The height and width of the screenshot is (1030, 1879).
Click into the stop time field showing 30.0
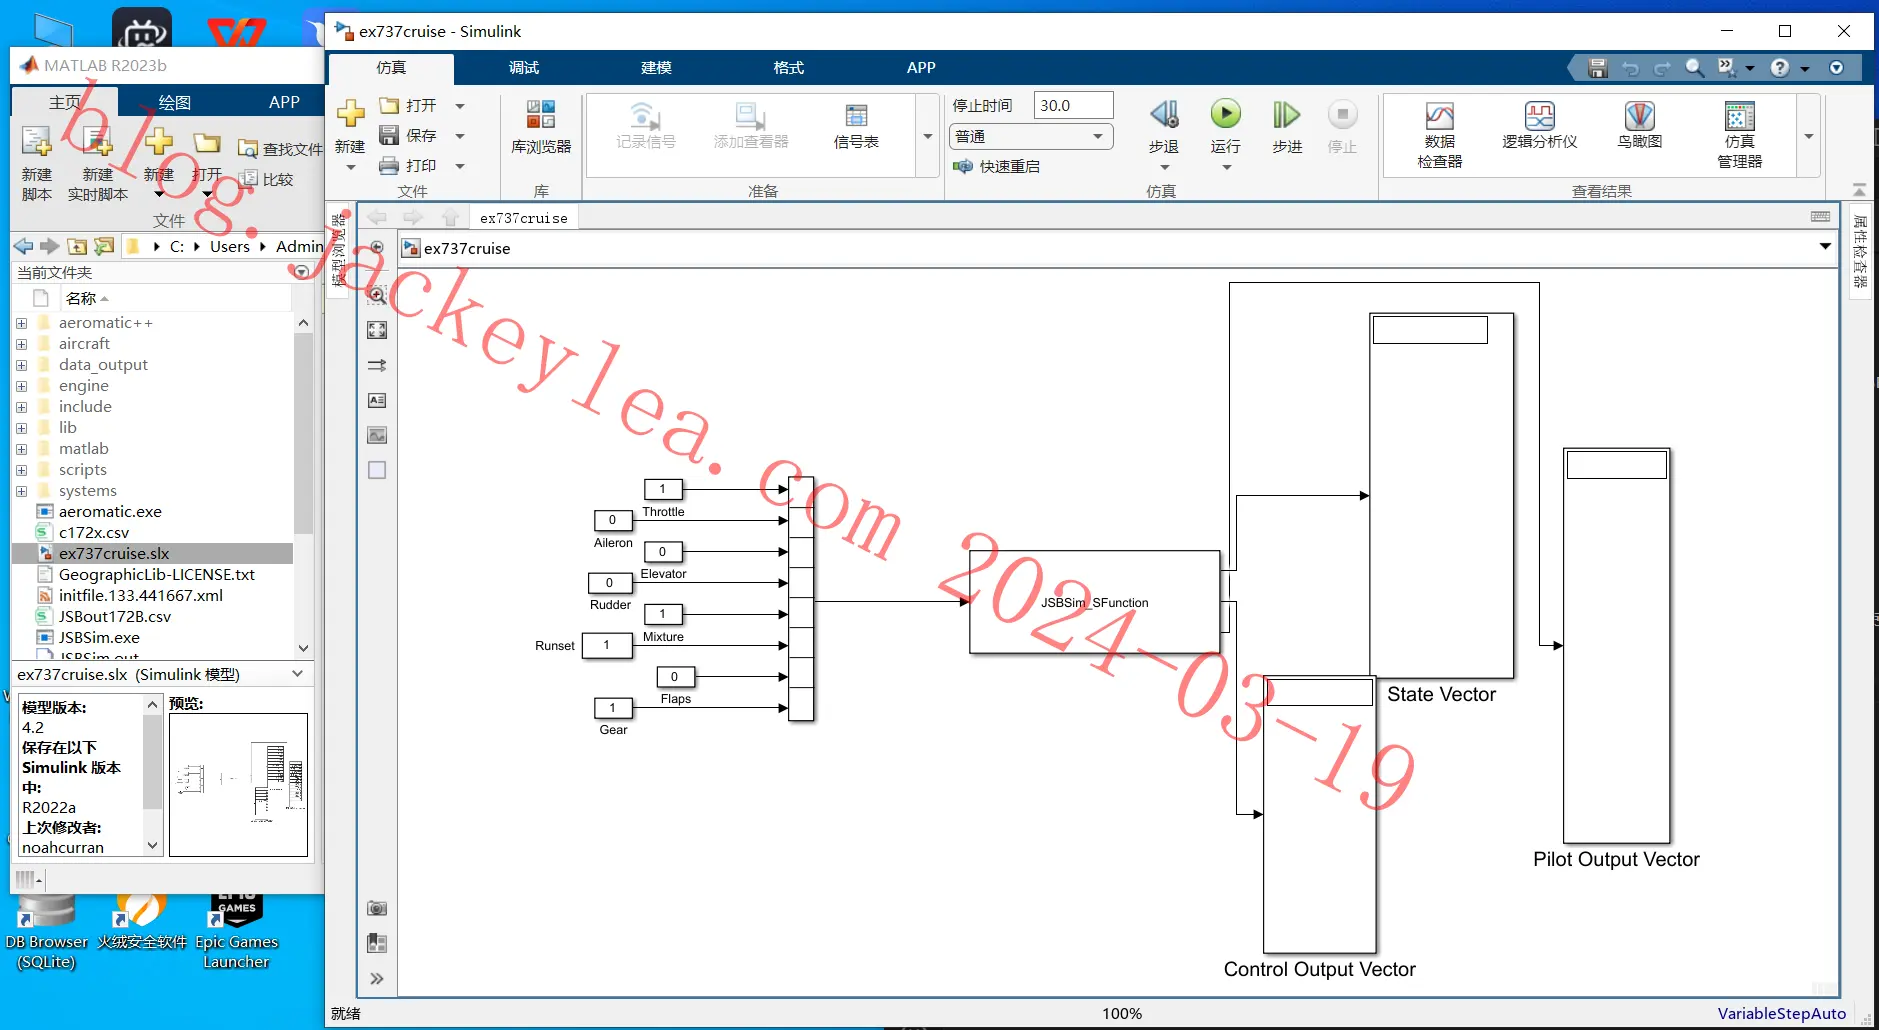[x=1073, y=105]
